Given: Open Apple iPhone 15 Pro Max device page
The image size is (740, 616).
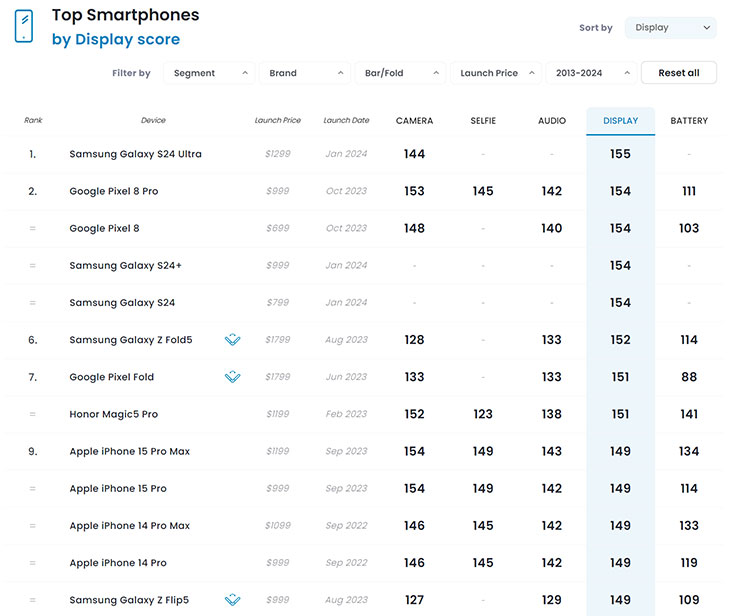Looking at the screenshot, I should [129, 451].
